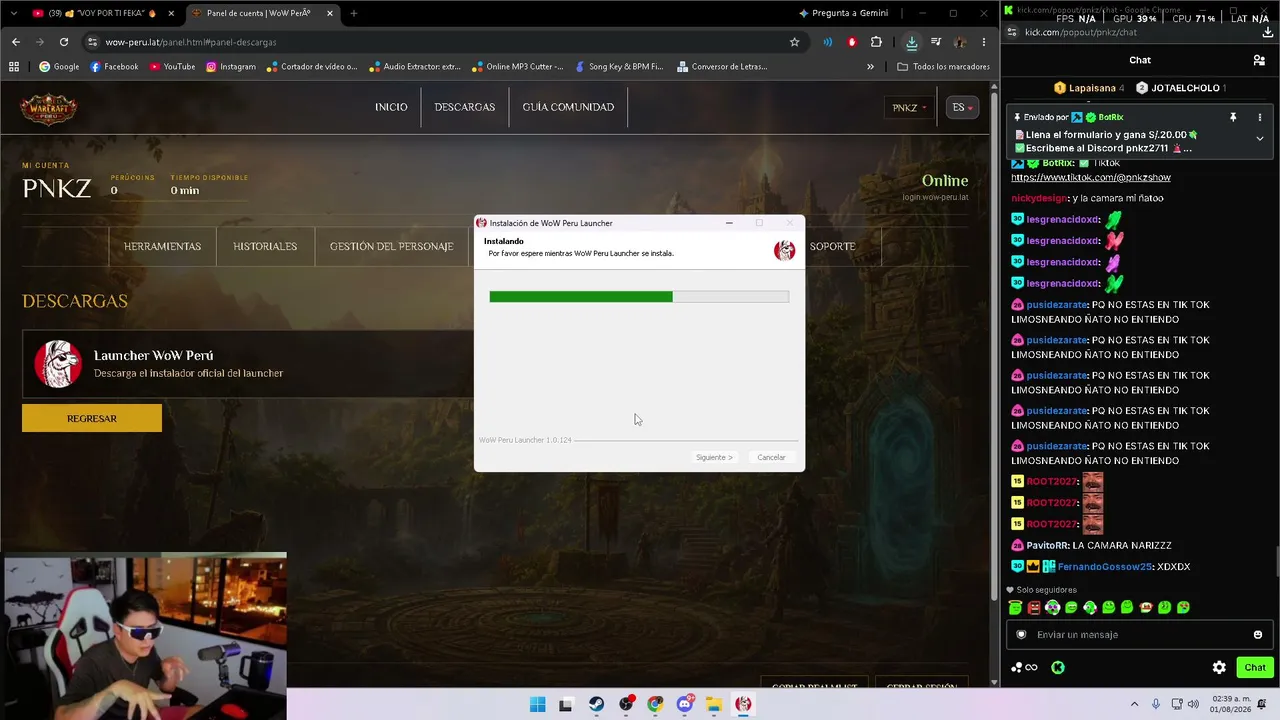Open Chrome downloads in the main browser toolbar

pos(912,42)
